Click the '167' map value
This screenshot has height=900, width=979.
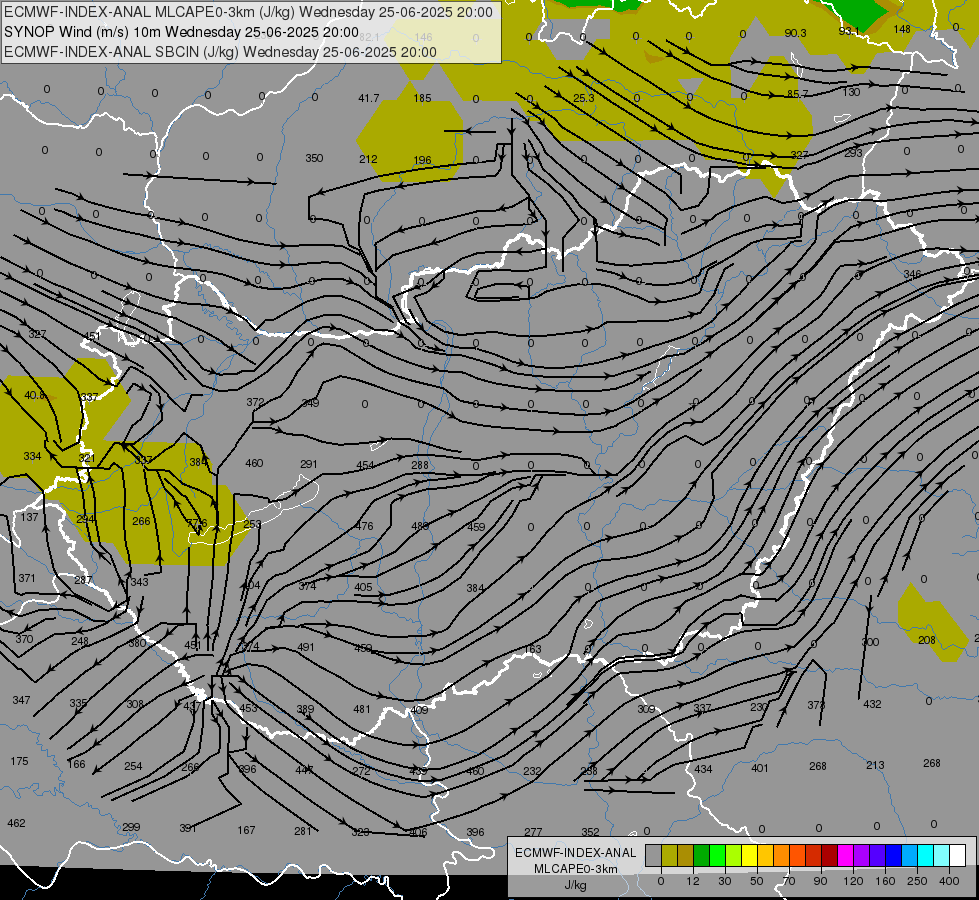point(247,830)
